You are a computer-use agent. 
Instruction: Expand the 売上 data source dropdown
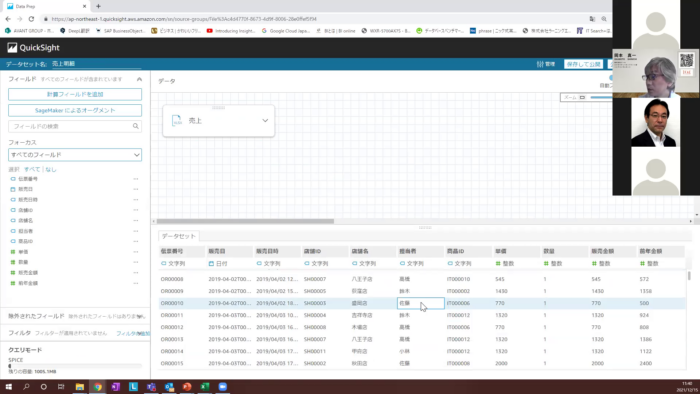point(265,120)
